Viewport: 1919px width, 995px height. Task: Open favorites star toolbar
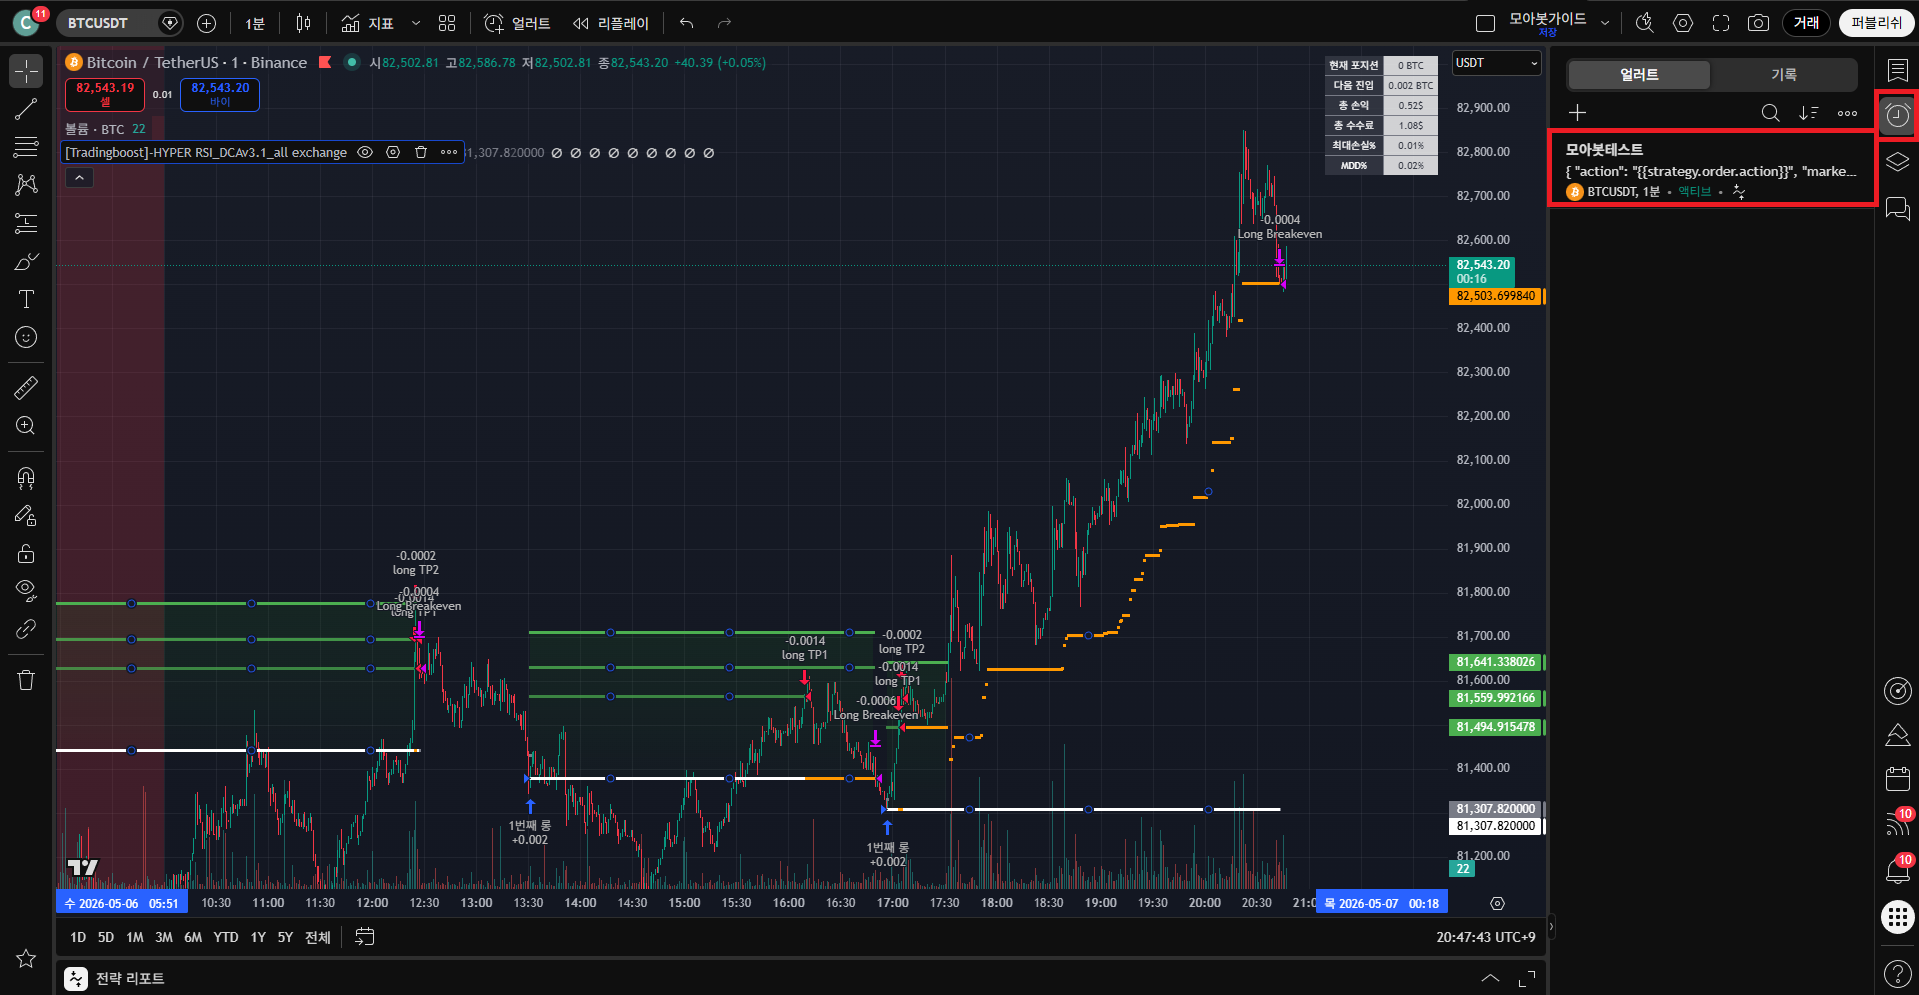point(26,958)
